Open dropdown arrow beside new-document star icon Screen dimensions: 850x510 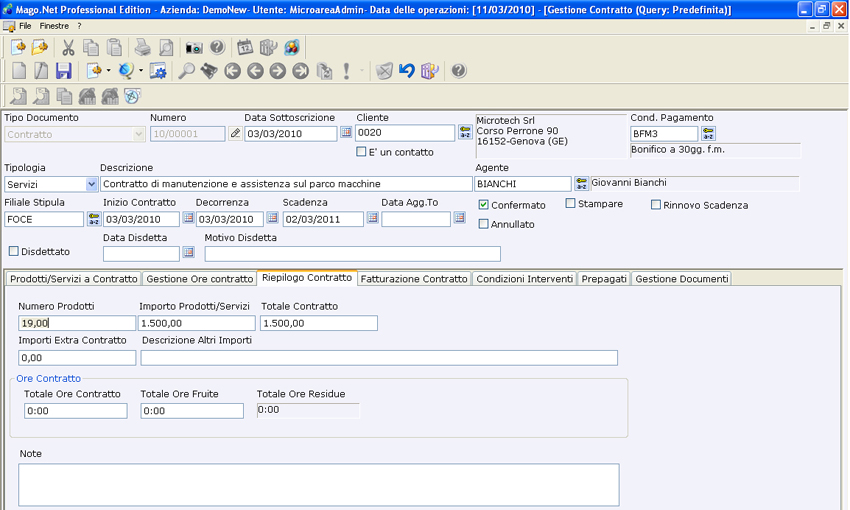(x=108, y=70)
